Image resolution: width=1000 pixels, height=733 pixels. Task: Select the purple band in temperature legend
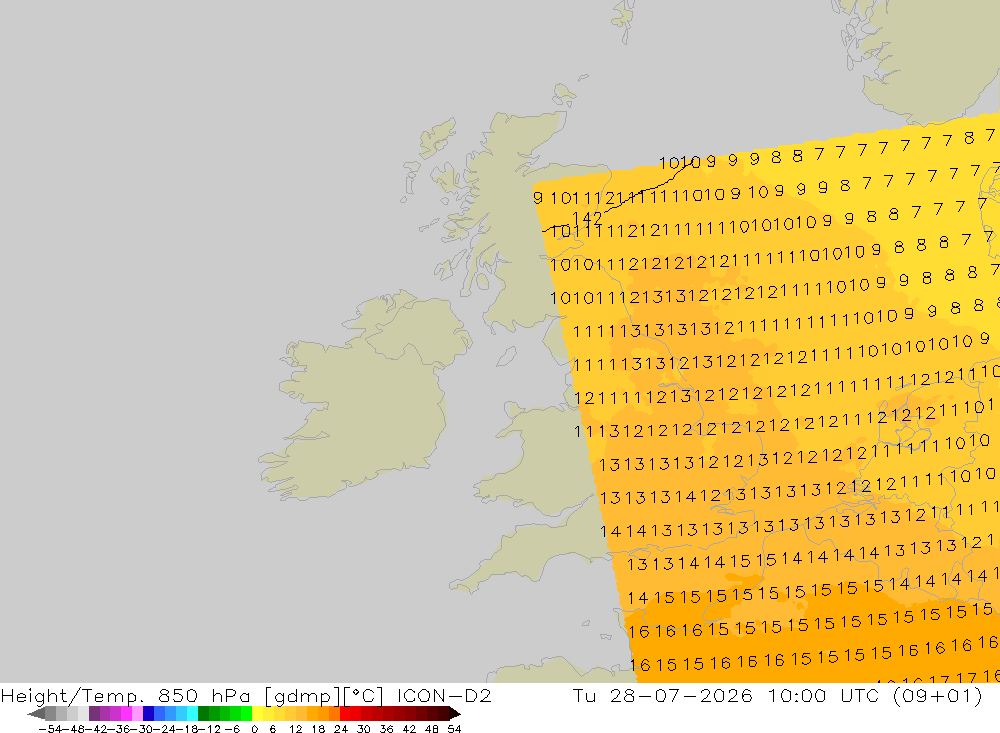pyautogui.click(x=94, y=714)
